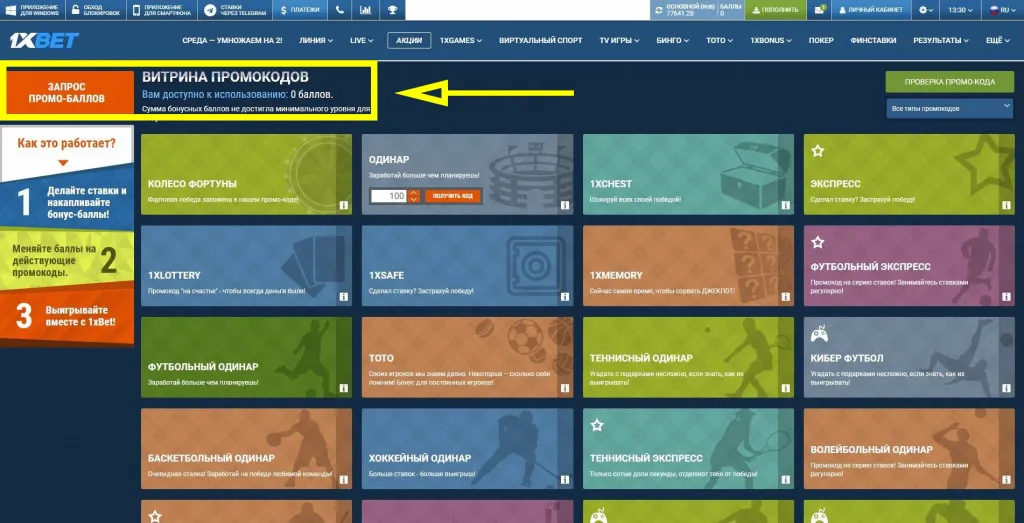1024x523 pixels.
Task: Expand the LIVE menu
Action: click(x=361, y=40)
